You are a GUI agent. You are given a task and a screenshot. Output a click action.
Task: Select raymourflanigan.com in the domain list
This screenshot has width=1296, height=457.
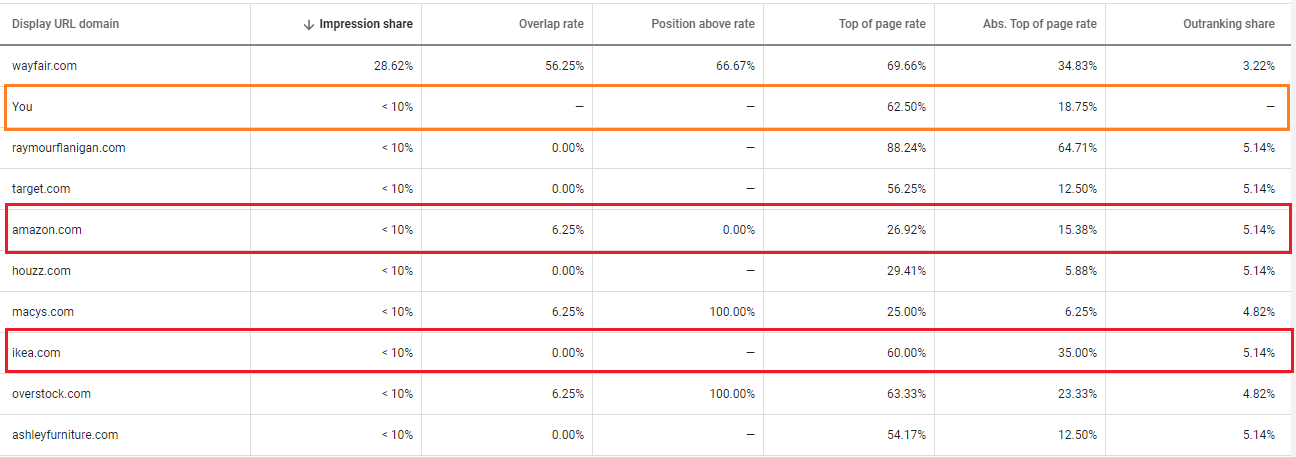68,148
